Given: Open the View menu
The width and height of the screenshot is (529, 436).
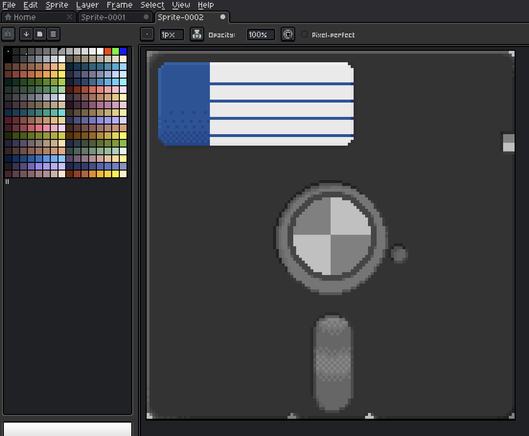Looking at the screenshot, I should pos(181,5).
